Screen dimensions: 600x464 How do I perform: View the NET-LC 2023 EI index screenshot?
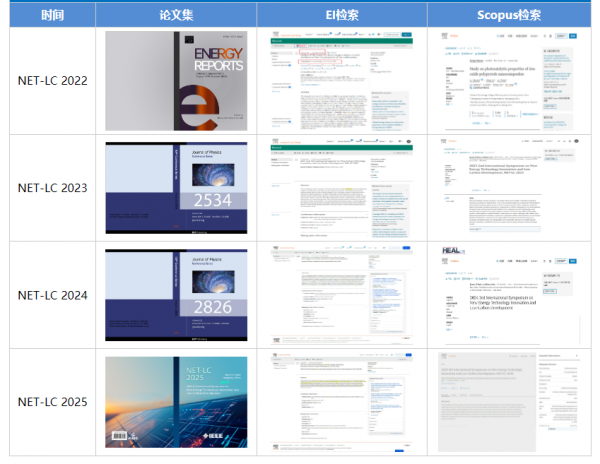click(x=341, y=188)
